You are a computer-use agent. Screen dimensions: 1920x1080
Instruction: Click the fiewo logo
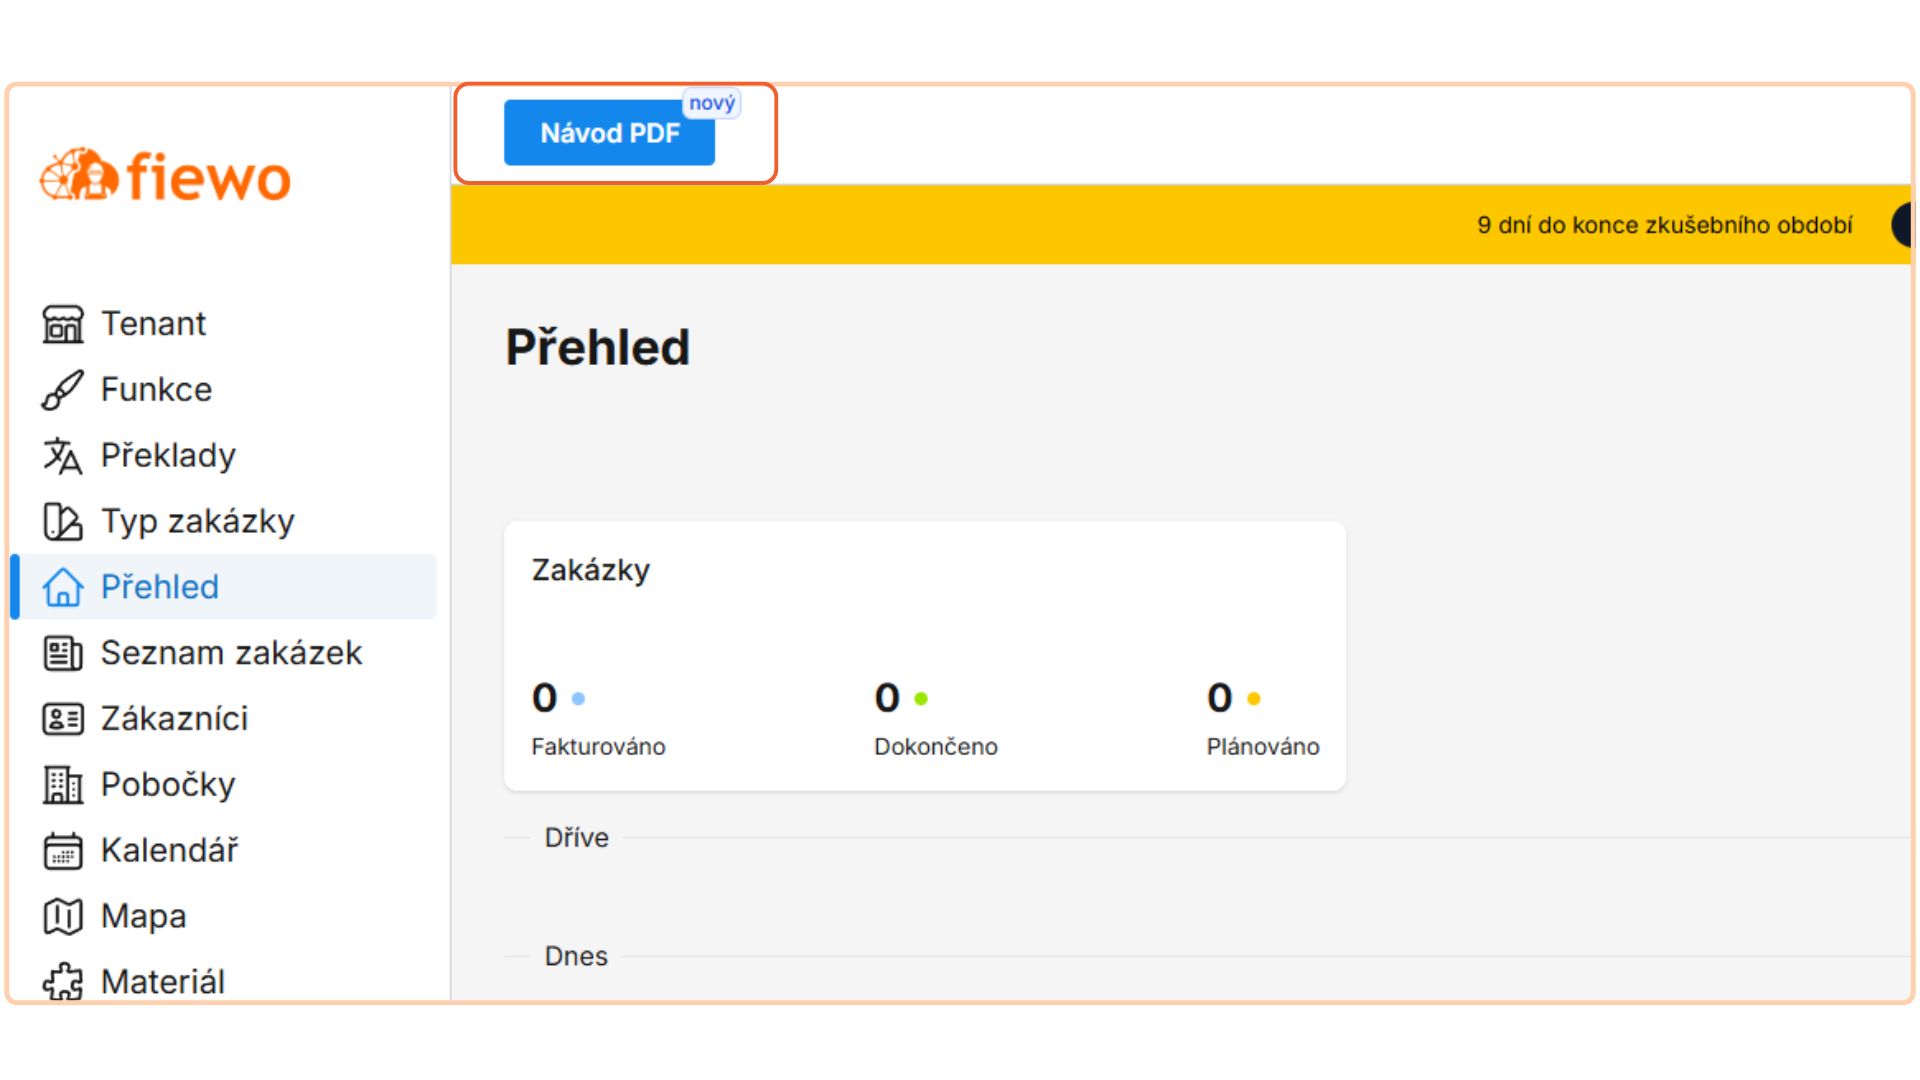coord(166,177)
